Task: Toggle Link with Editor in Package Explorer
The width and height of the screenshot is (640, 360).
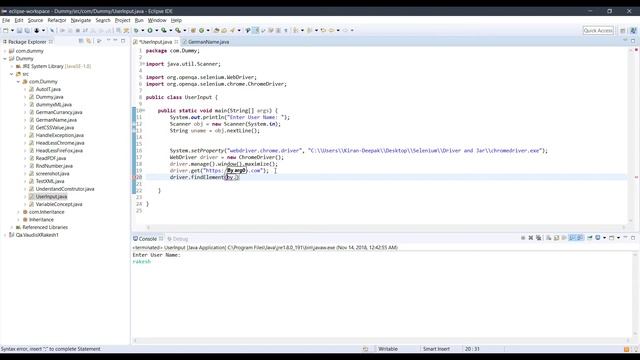Action: pyautogui.click(x=89, y=41)
